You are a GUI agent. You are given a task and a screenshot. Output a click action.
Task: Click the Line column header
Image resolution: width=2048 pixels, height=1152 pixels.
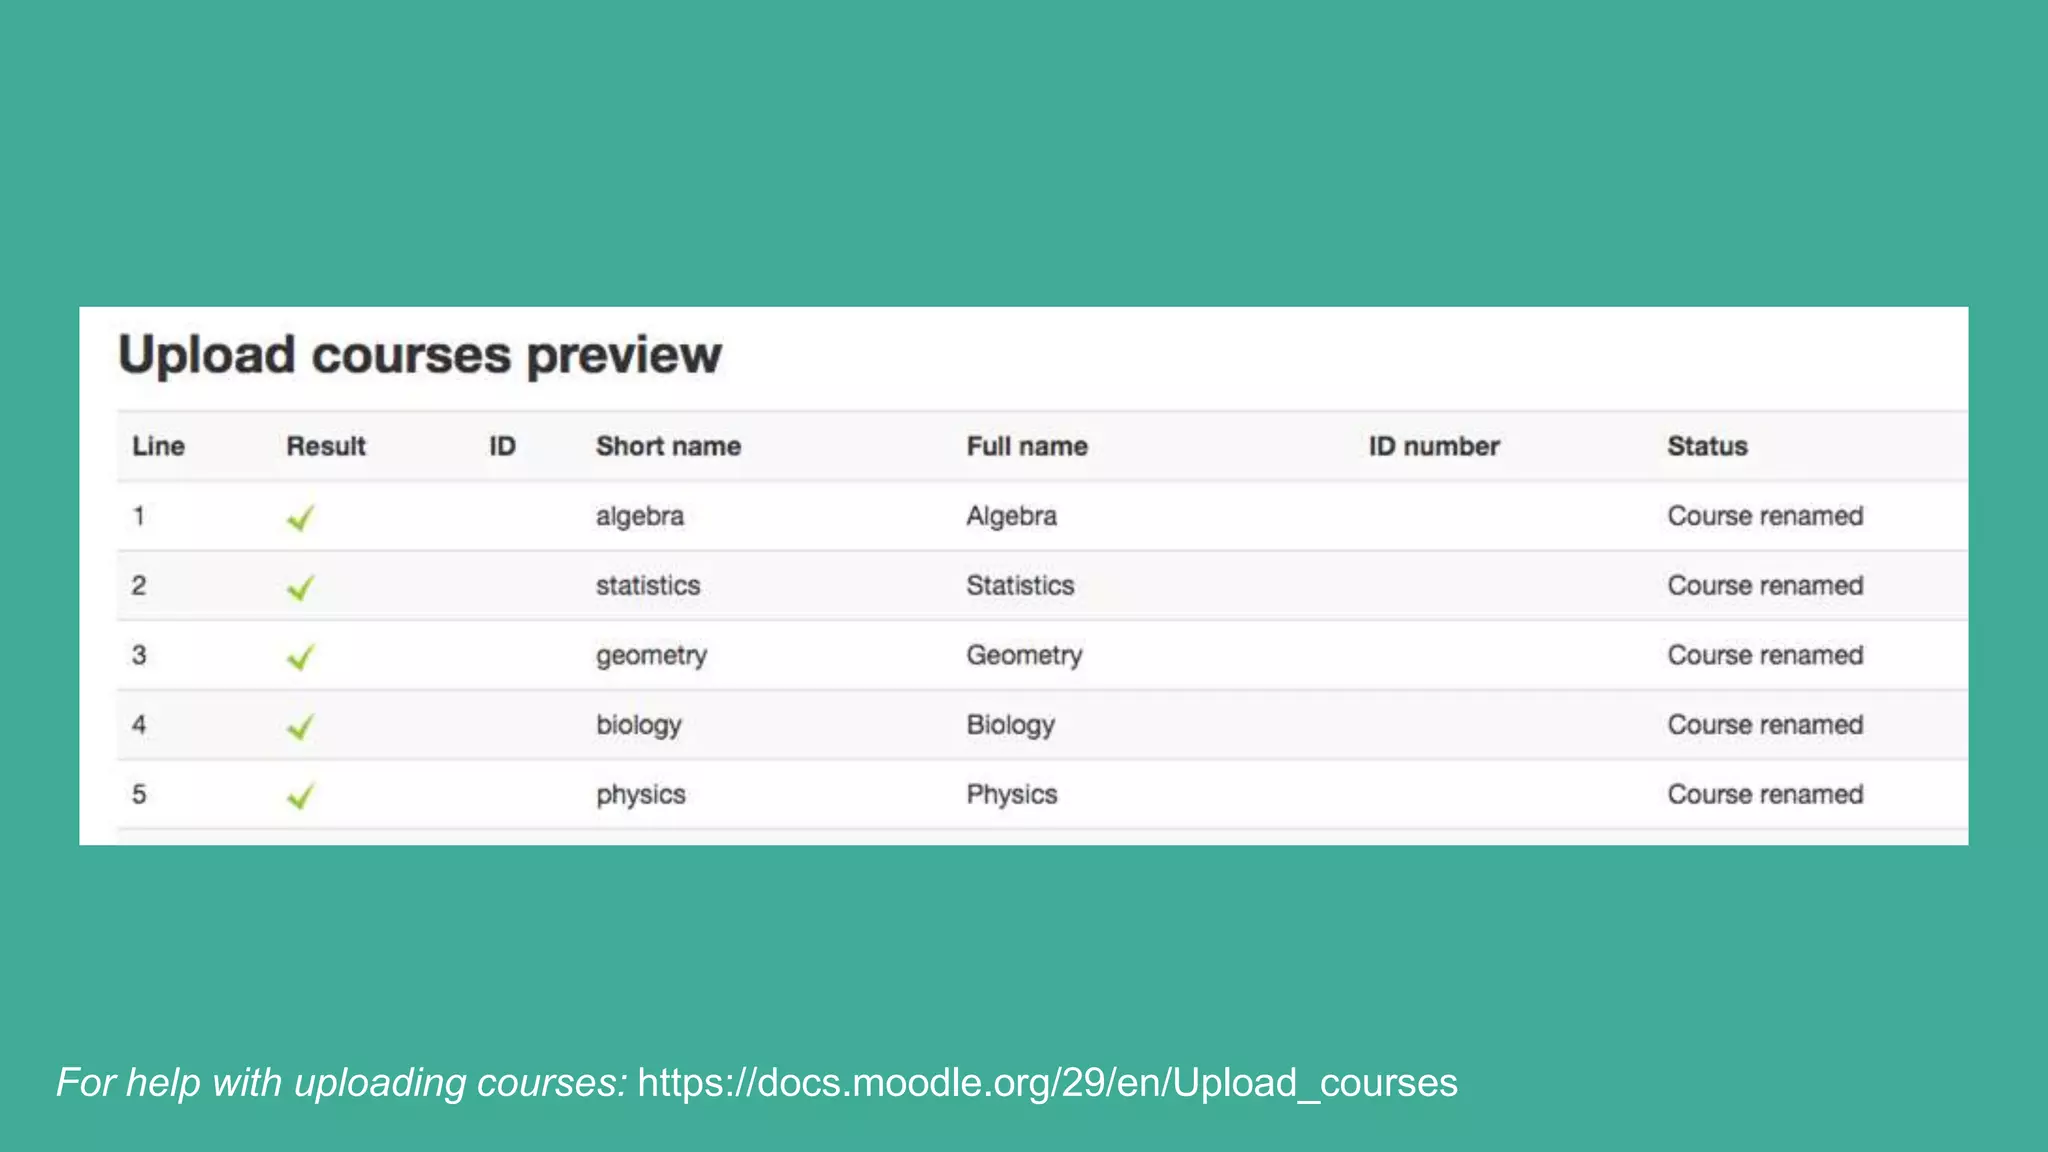click(158, 446)
